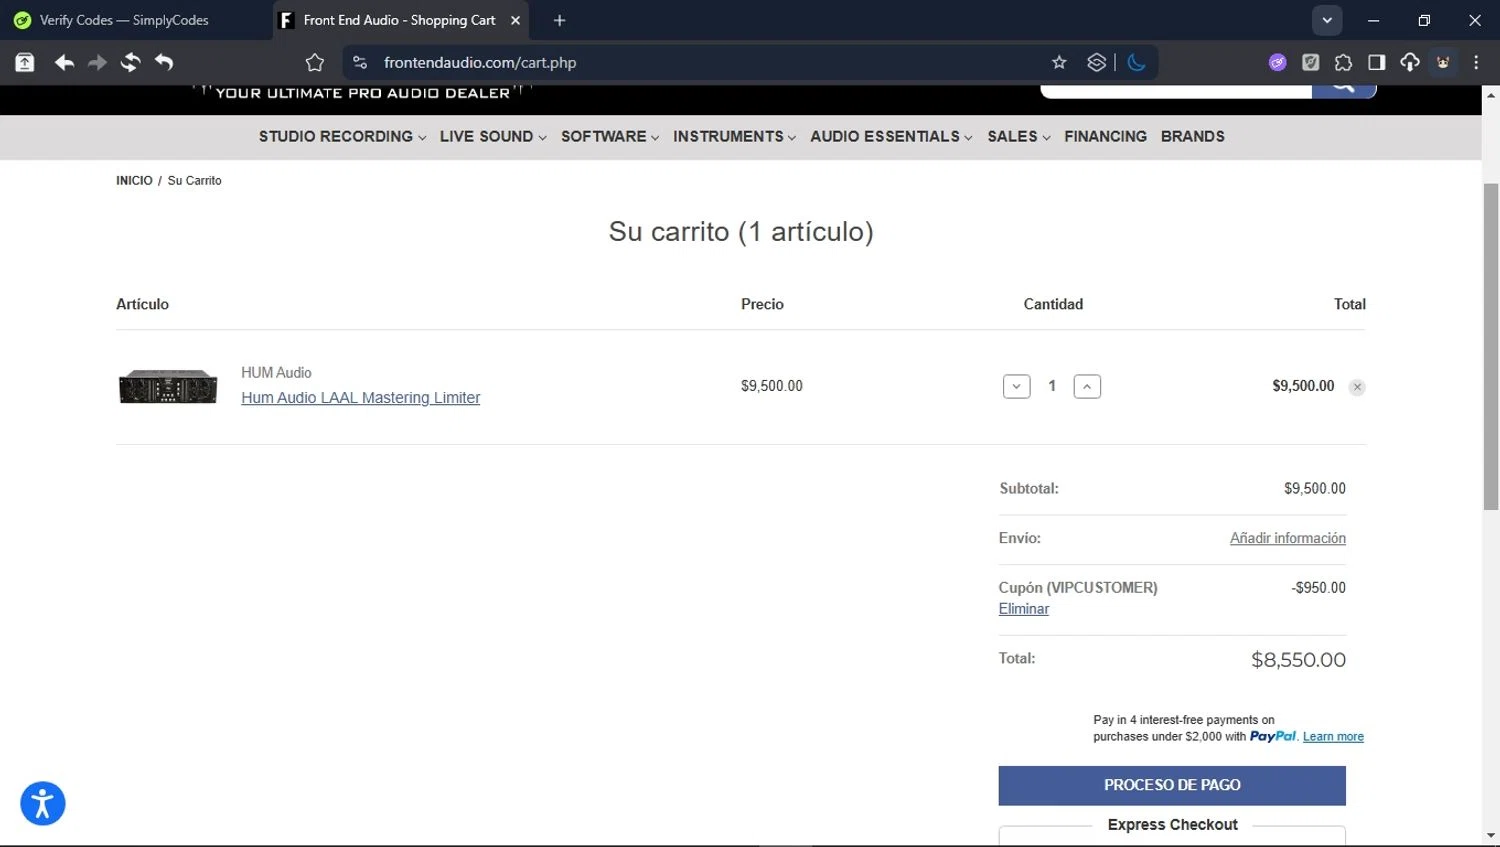
Task: Expand the Studio Recording menu
Action: point(342,136)
